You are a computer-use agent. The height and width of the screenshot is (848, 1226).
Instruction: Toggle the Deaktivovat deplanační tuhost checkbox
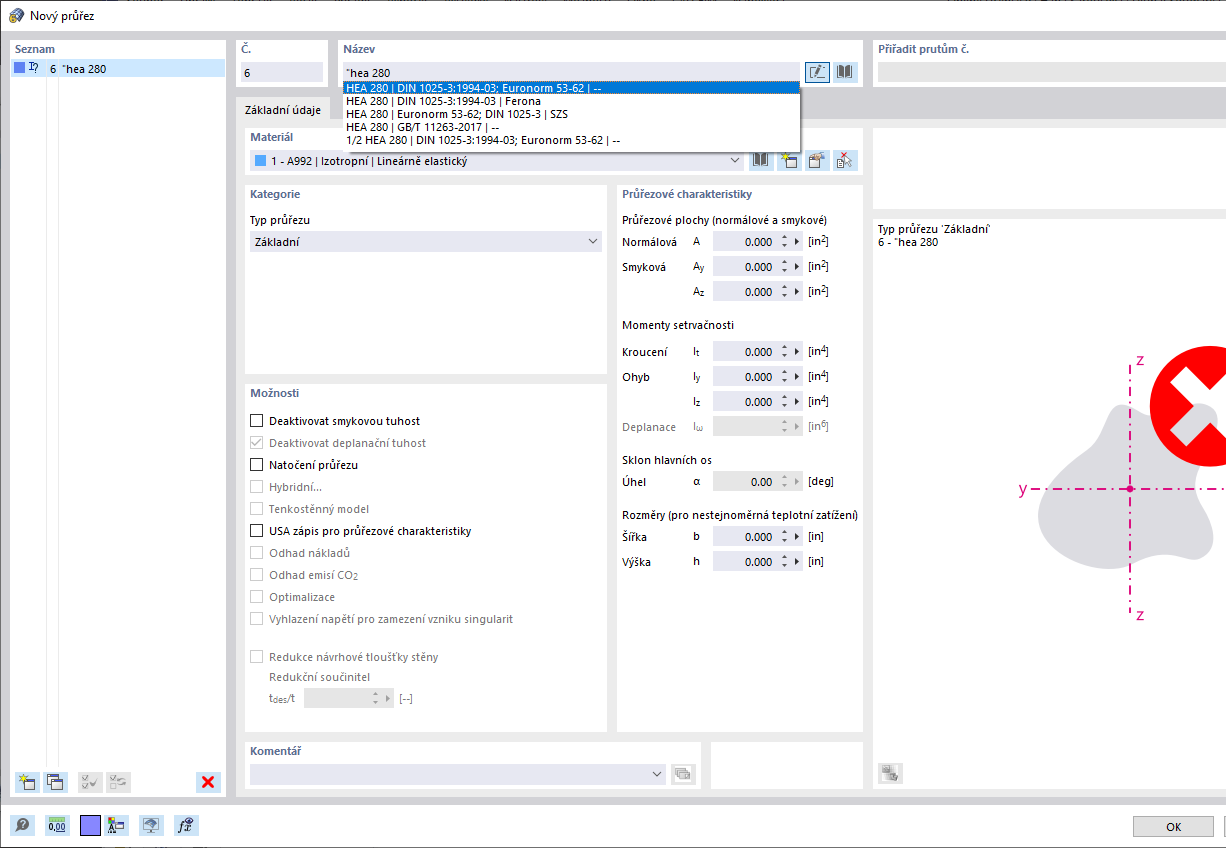click(257, 443)
